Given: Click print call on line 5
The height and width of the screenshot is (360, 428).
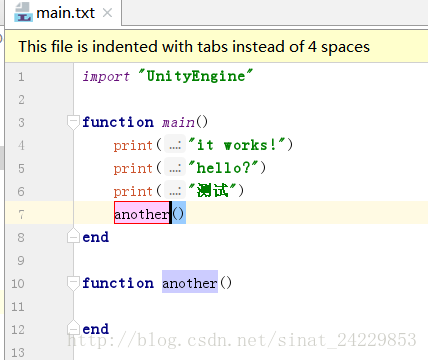Looking at the screenshot, I should click(x=133, y=169).
